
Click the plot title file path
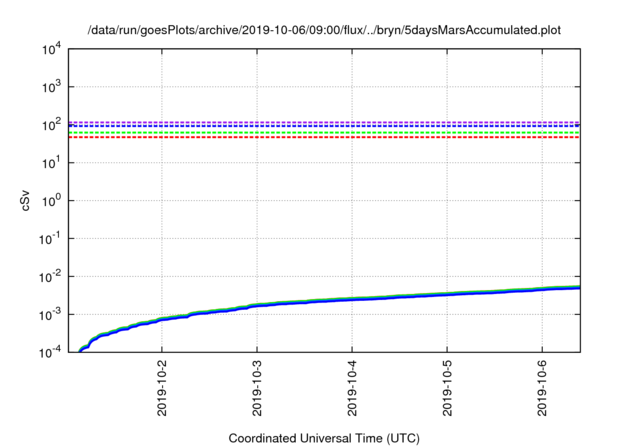point(324,30)
